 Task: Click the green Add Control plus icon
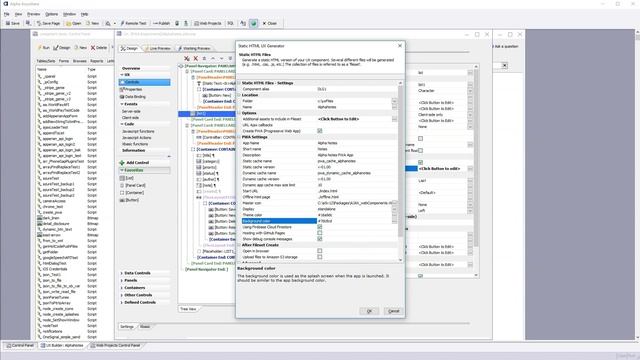122,162
